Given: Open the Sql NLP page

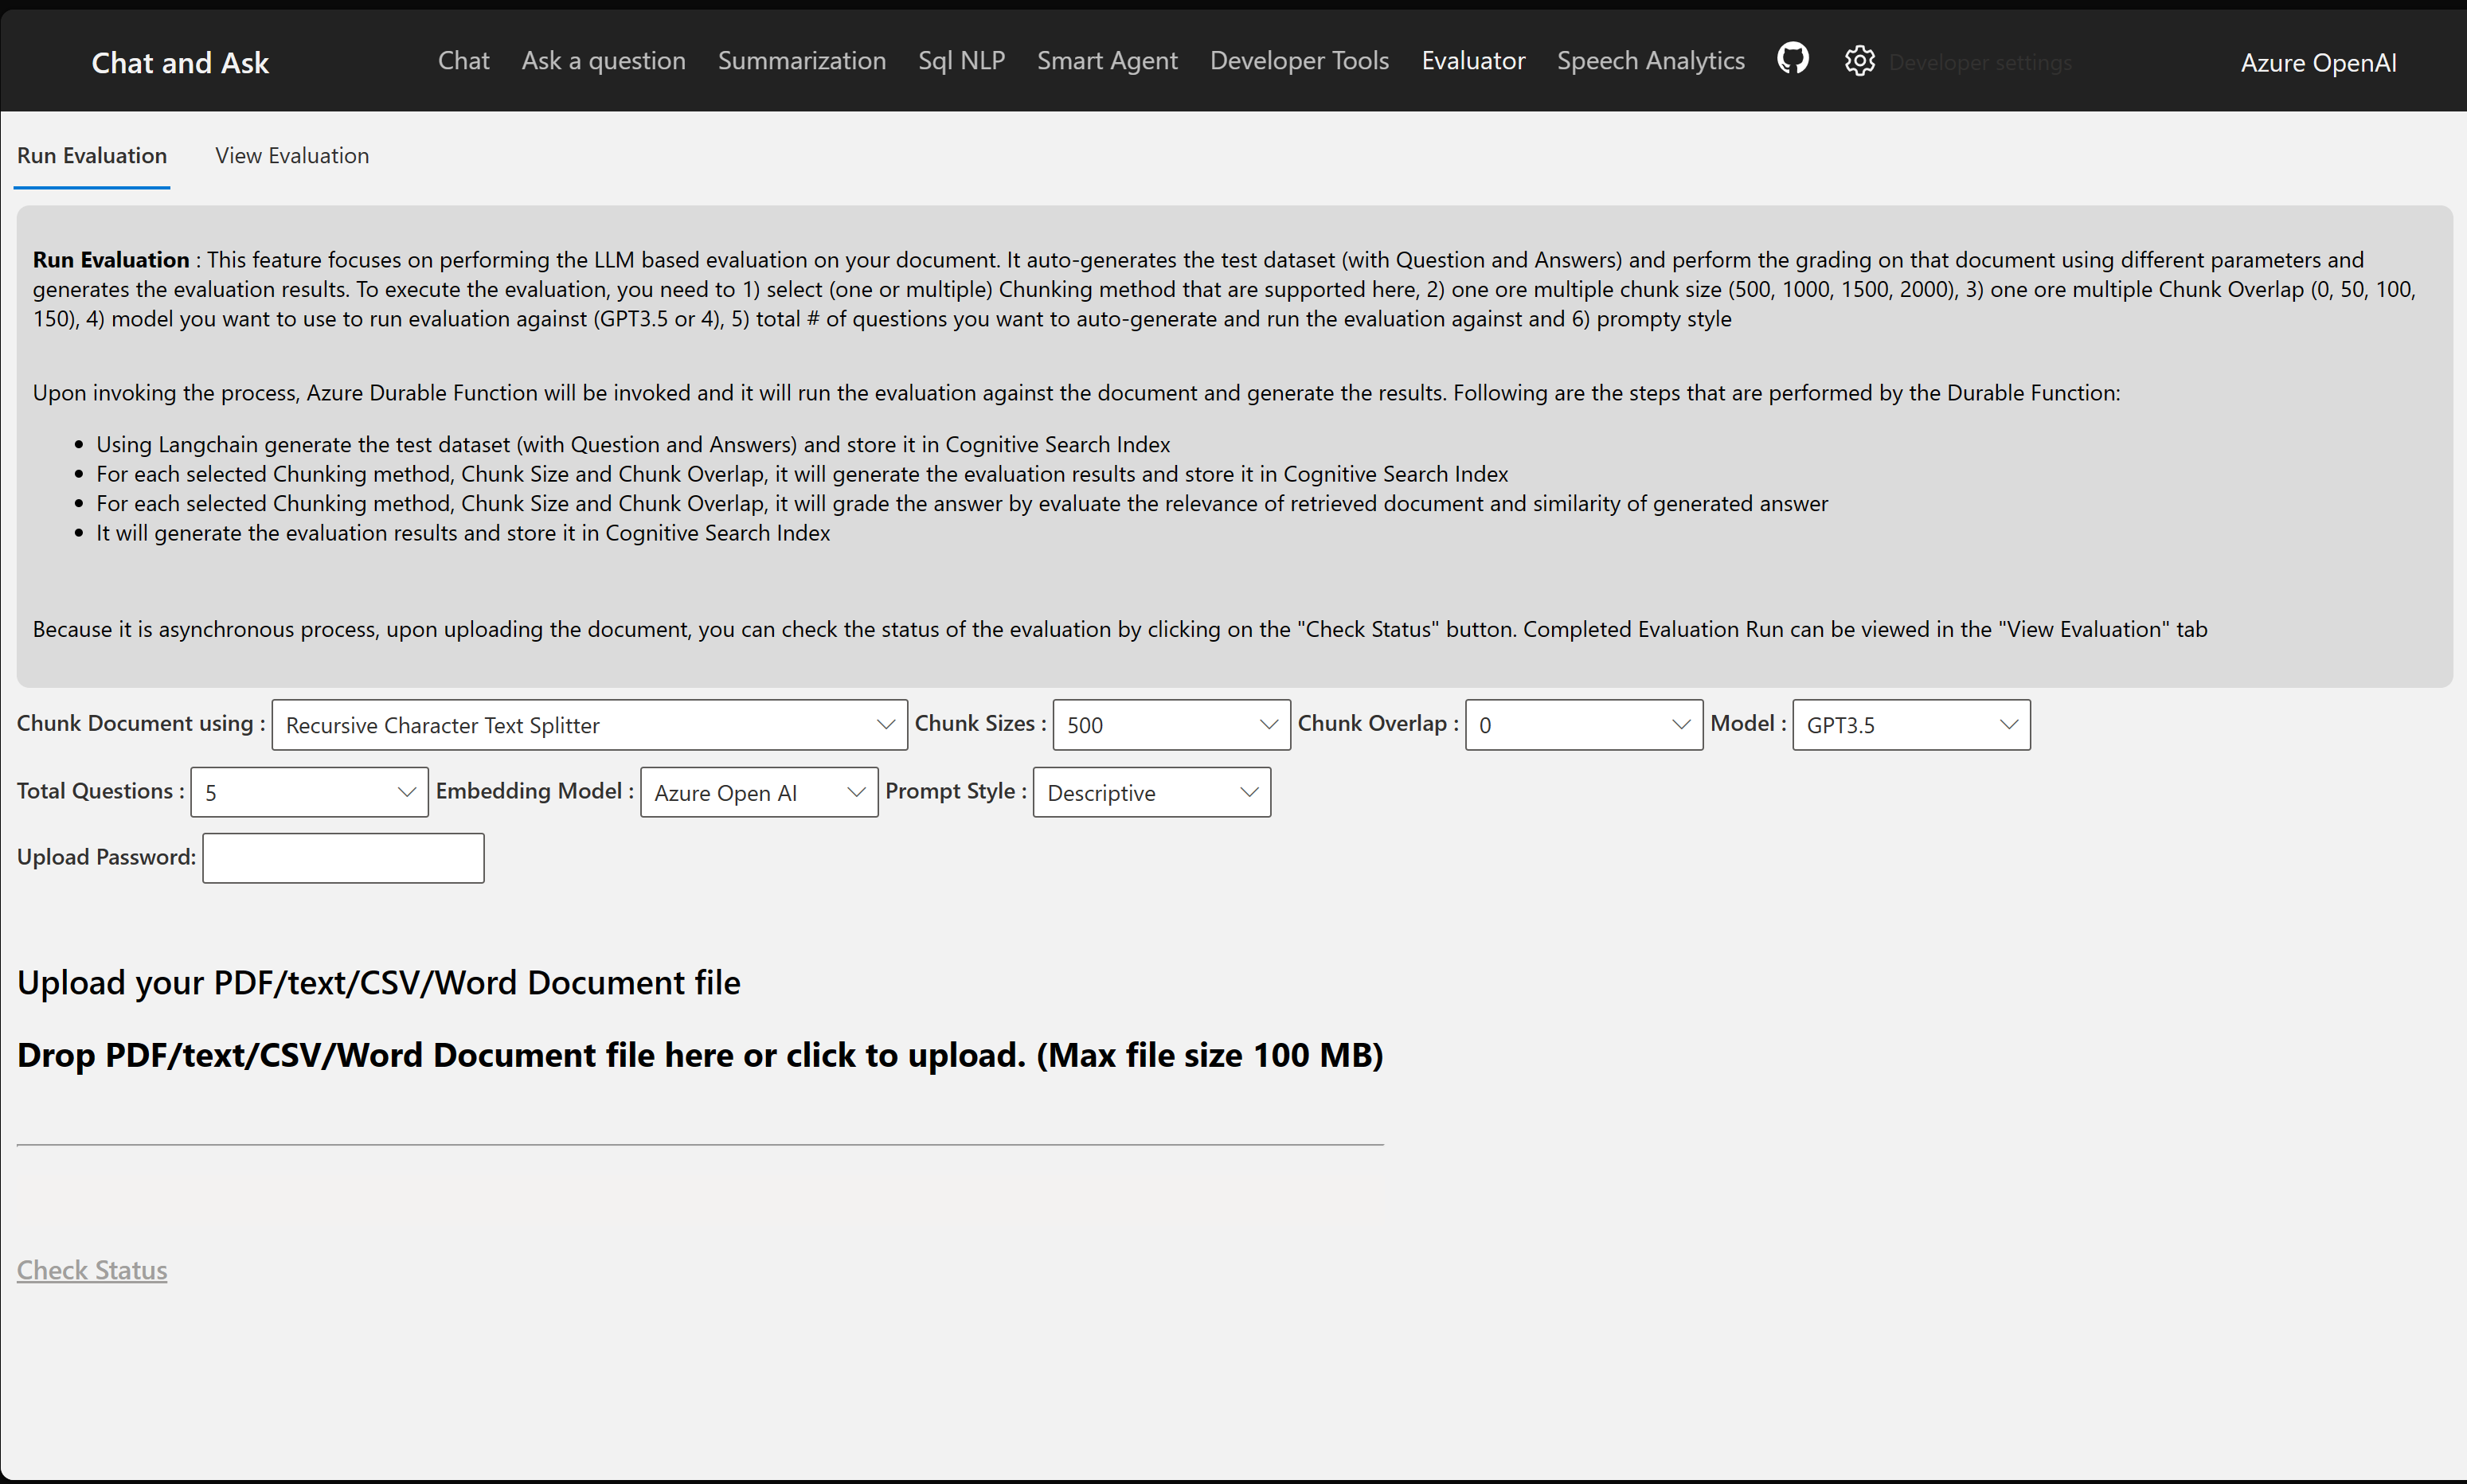Looking at the screenshot, I should tap(961, 61).
